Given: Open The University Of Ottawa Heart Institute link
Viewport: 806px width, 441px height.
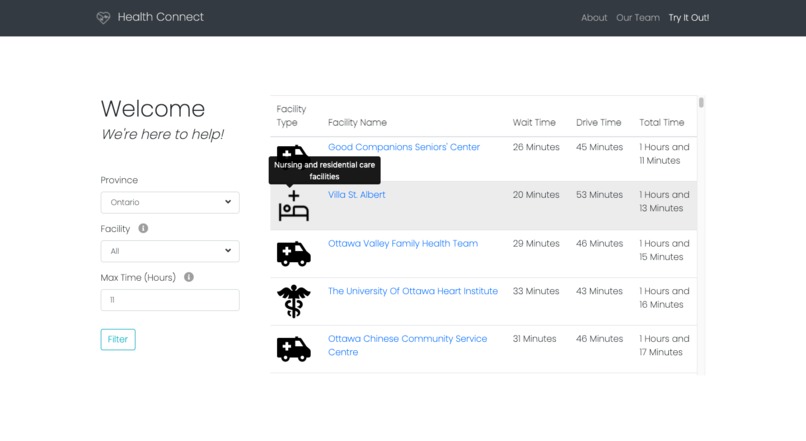Looking at the screenshot, I should [413, 291].
